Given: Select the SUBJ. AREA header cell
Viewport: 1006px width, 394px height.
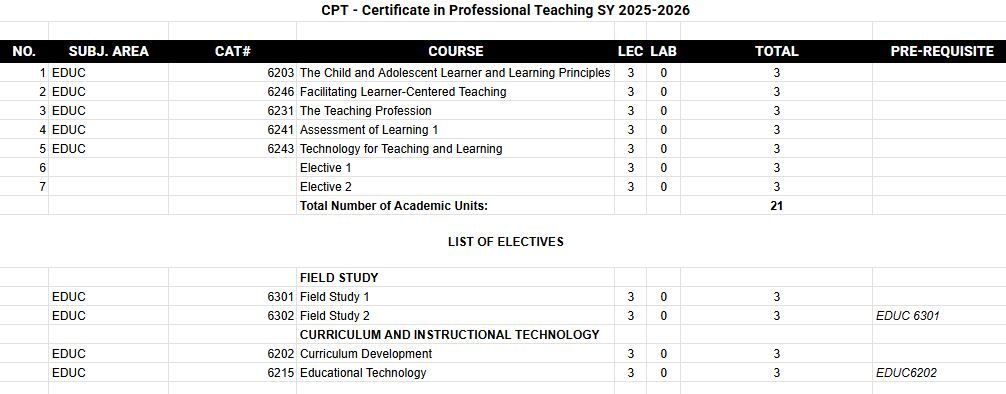Looking at the screenshot, I should (108, 51).
